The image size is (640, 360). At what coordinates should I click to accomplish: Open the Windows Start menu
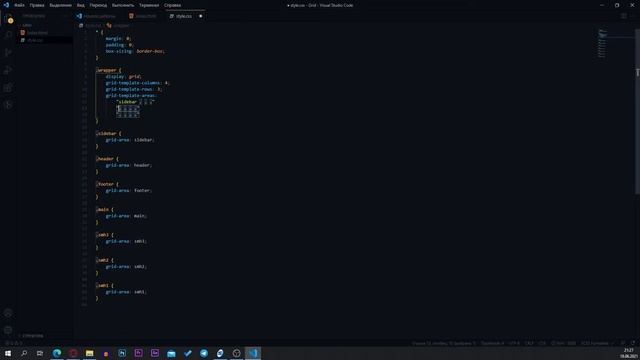click(x=8, y=353)
